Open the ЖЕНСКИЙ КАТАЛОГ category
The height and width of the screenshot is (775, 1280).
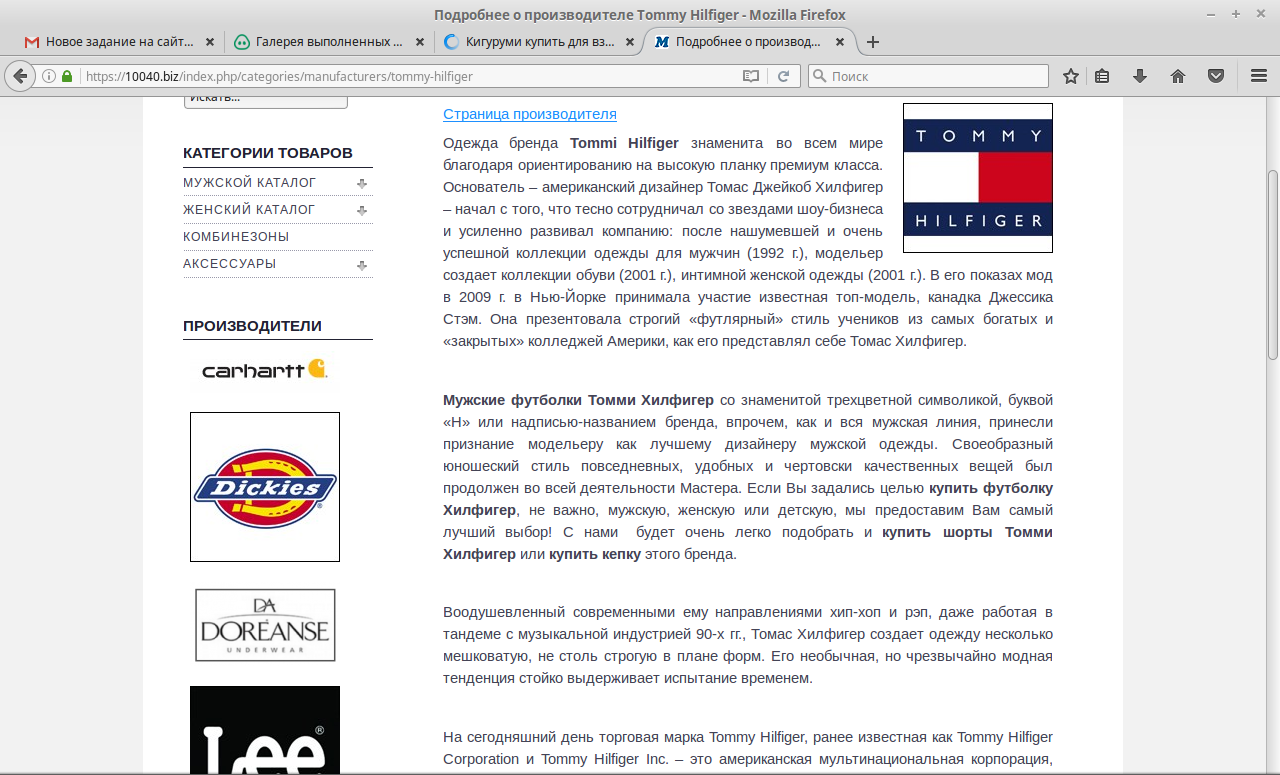point(249,210)
